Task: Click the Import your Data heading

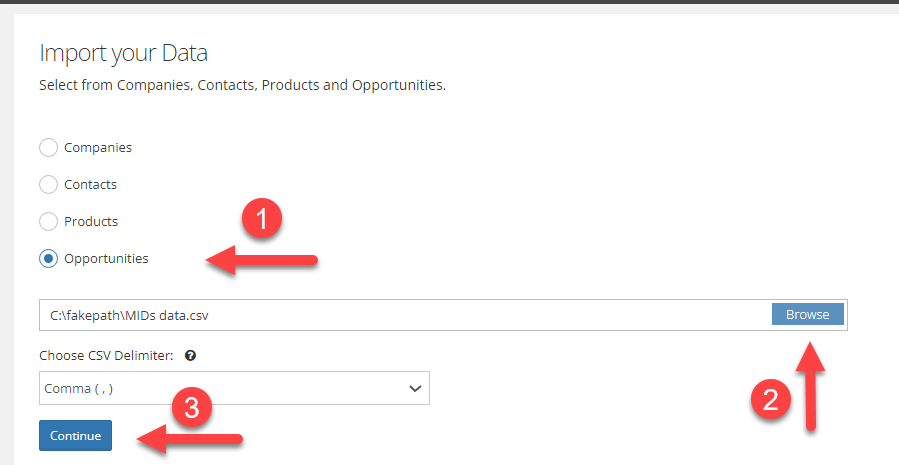Action: [123, 53]
